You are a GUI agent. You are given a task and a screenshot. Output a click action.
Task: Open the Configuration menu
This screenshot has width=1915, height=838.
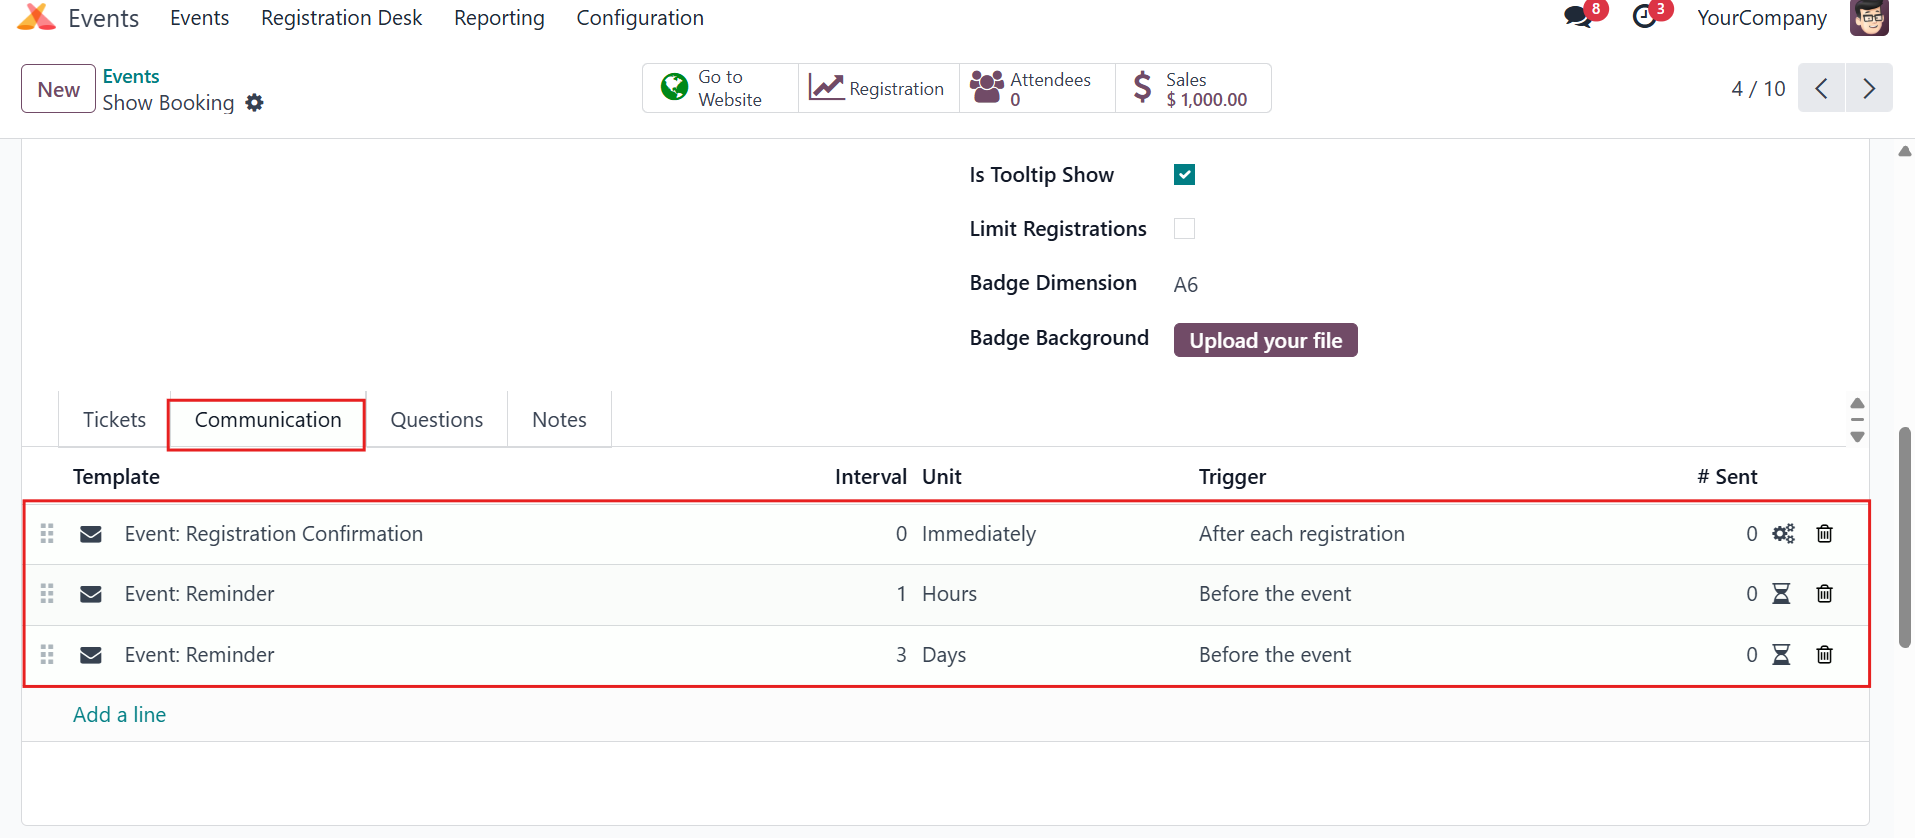pos(640,18)
